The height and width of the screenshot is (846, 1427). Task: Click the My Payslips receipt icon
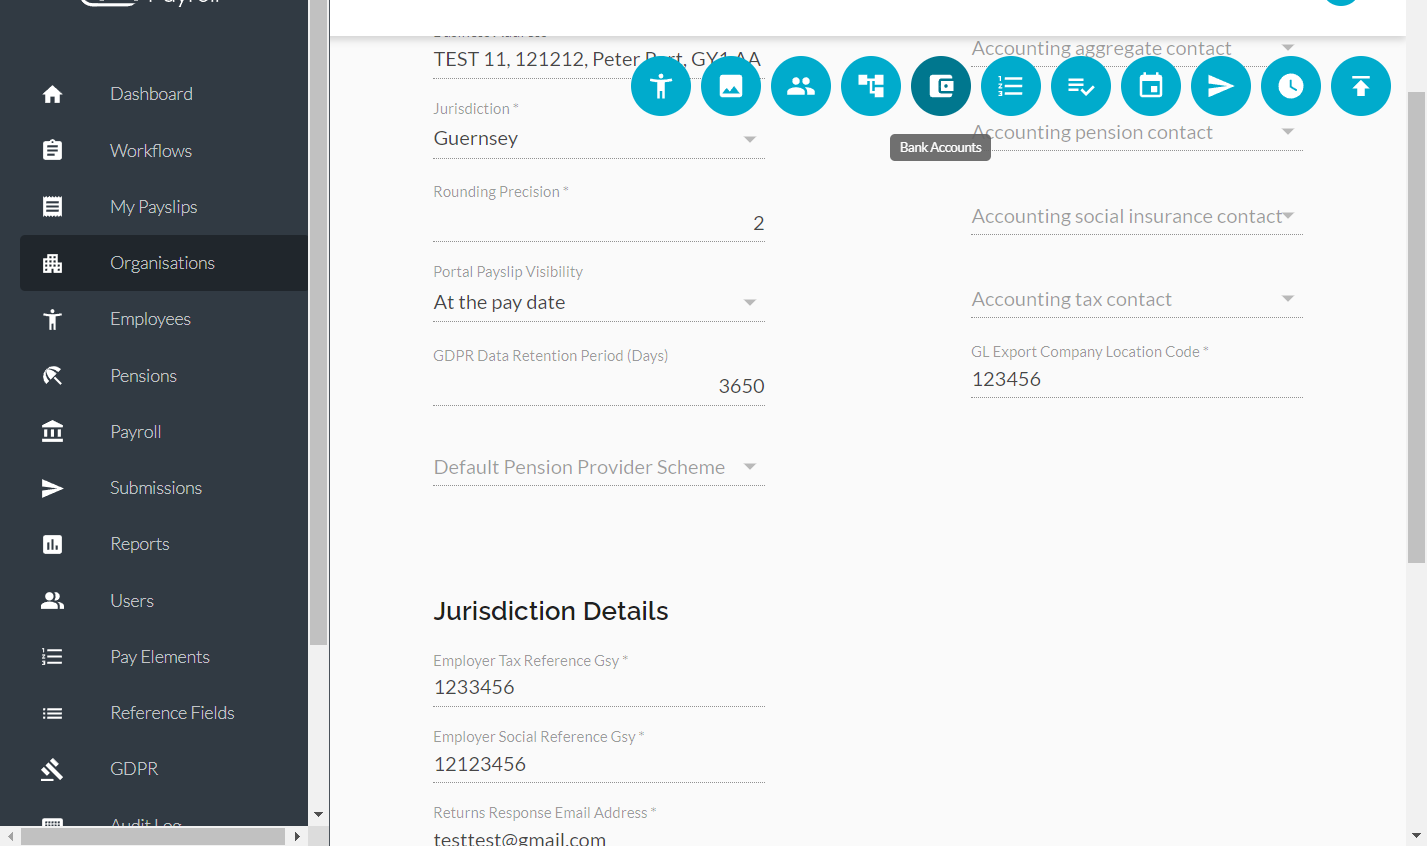[x=53, y=207]
